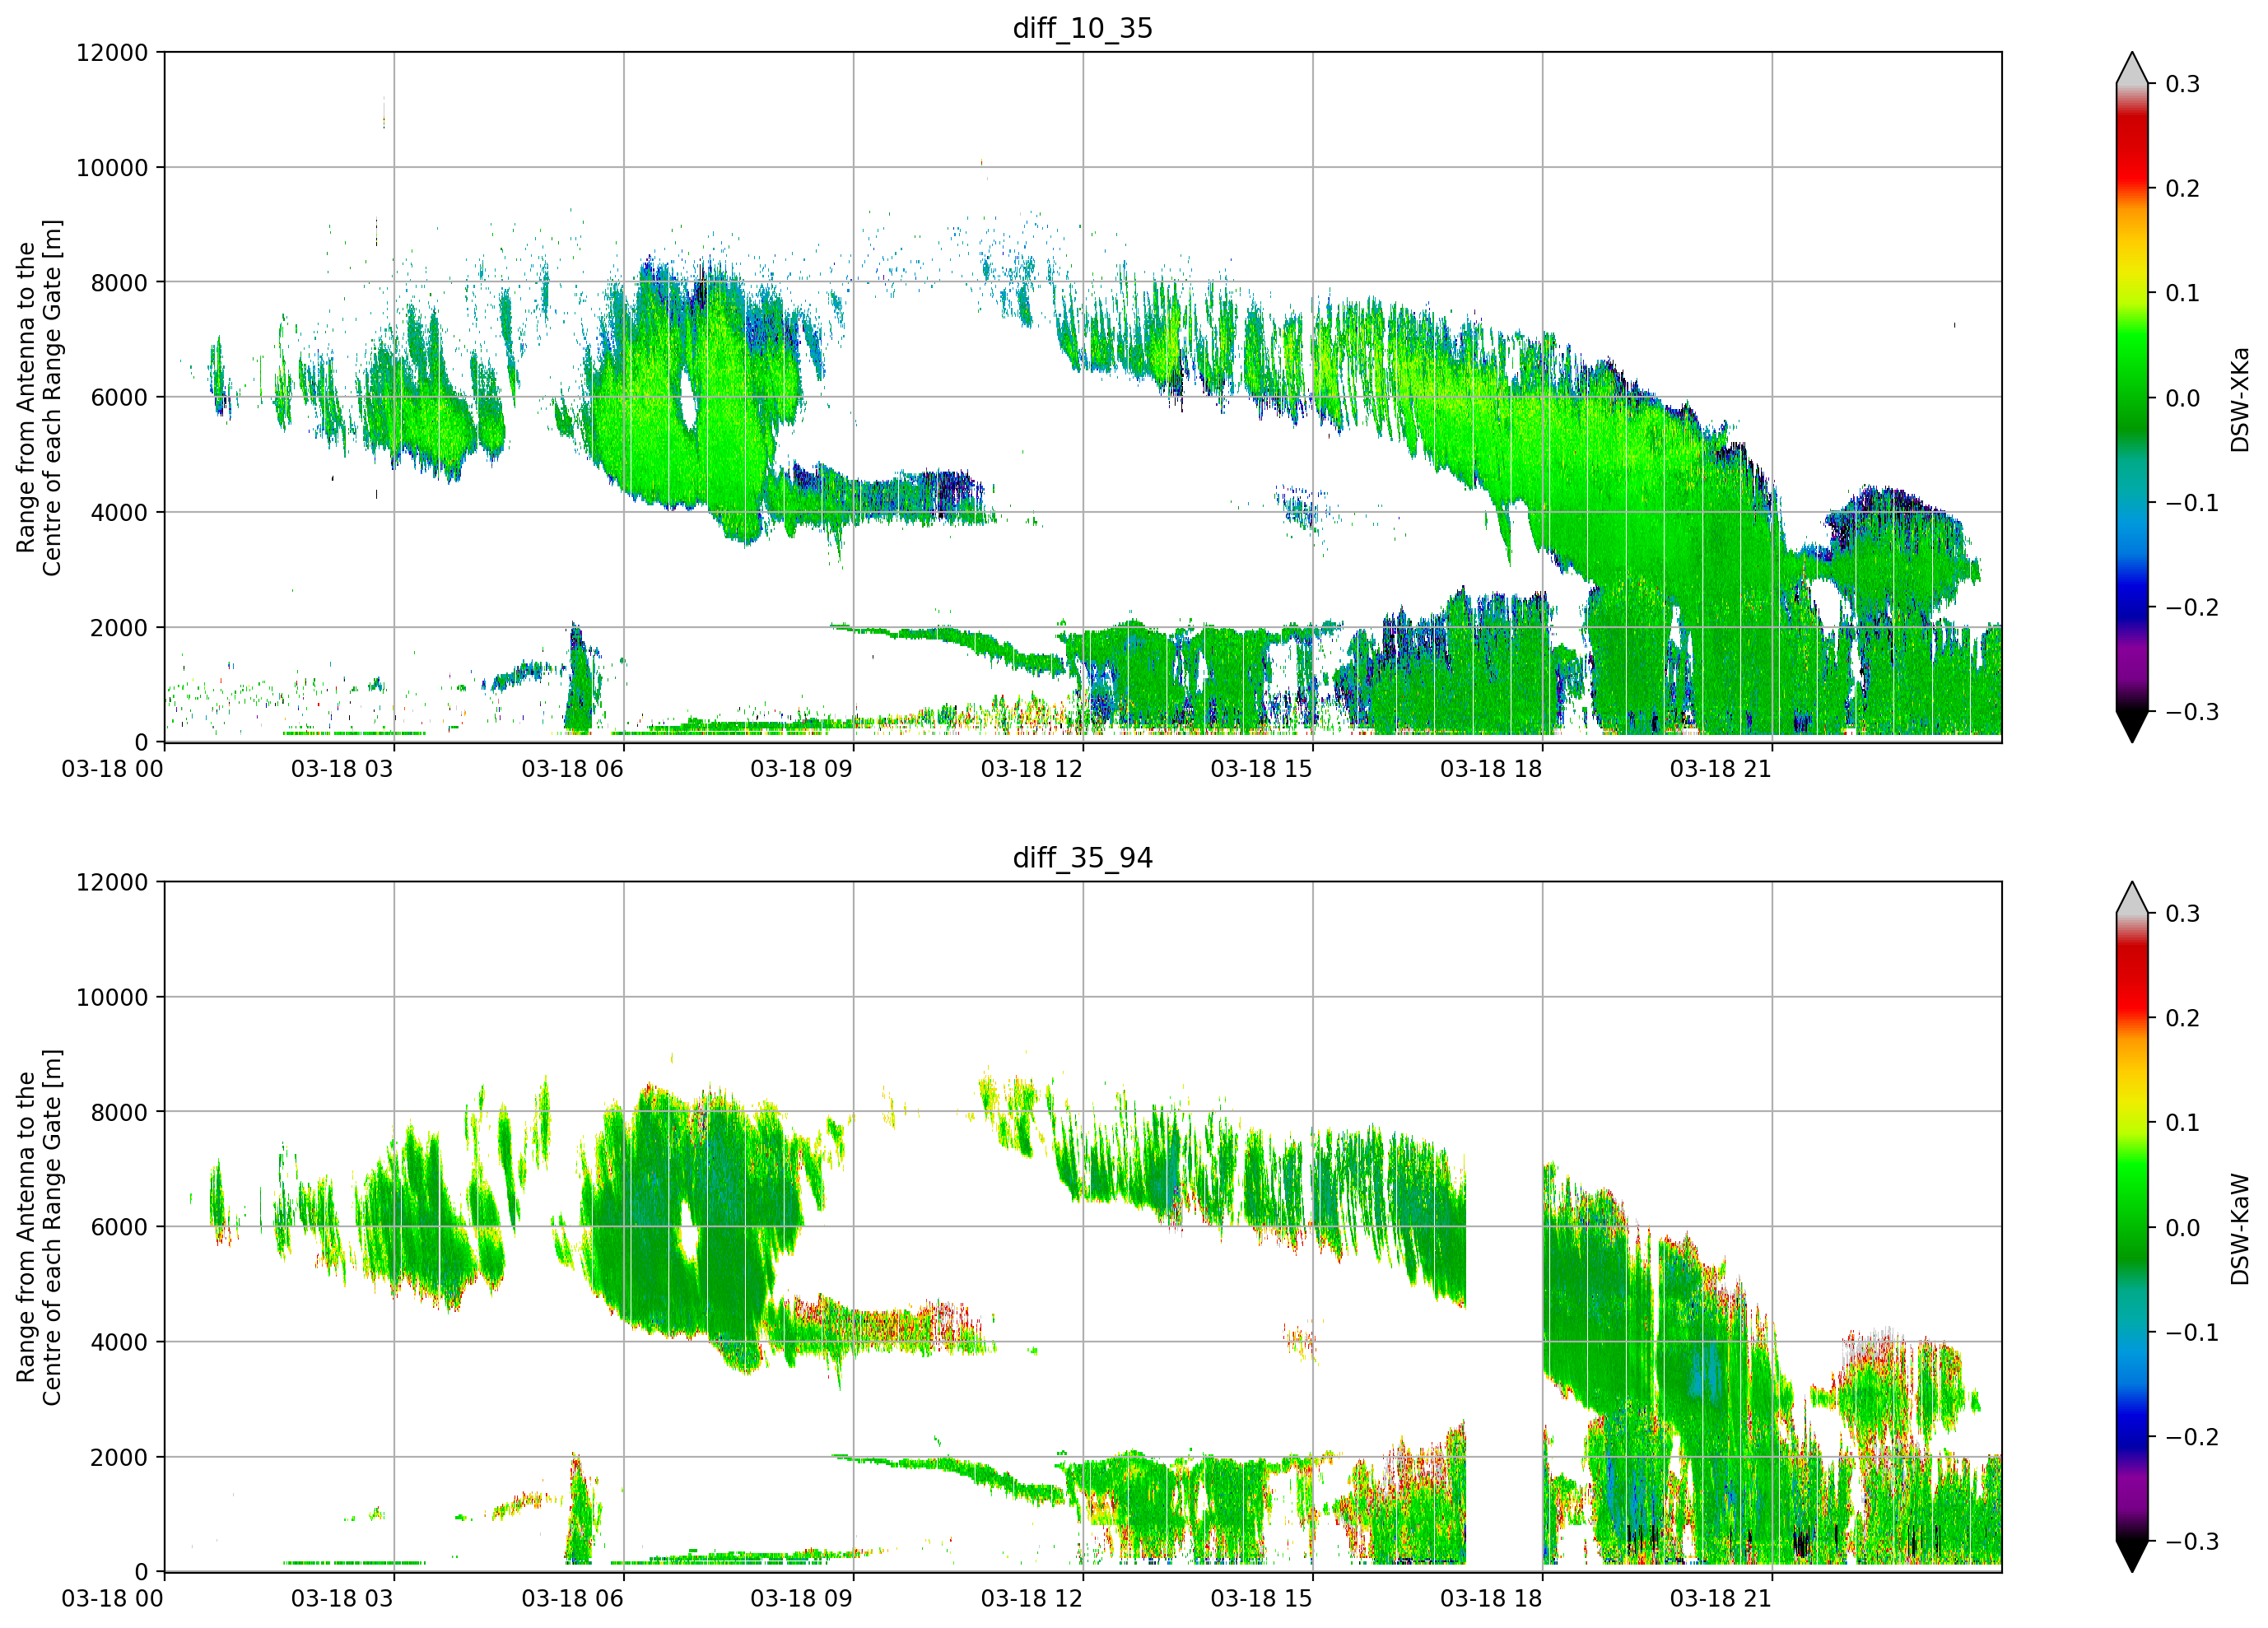Click "03-18 21" time label under diff_10_35 plot
The image size is (2268, 1628).
1721,769
